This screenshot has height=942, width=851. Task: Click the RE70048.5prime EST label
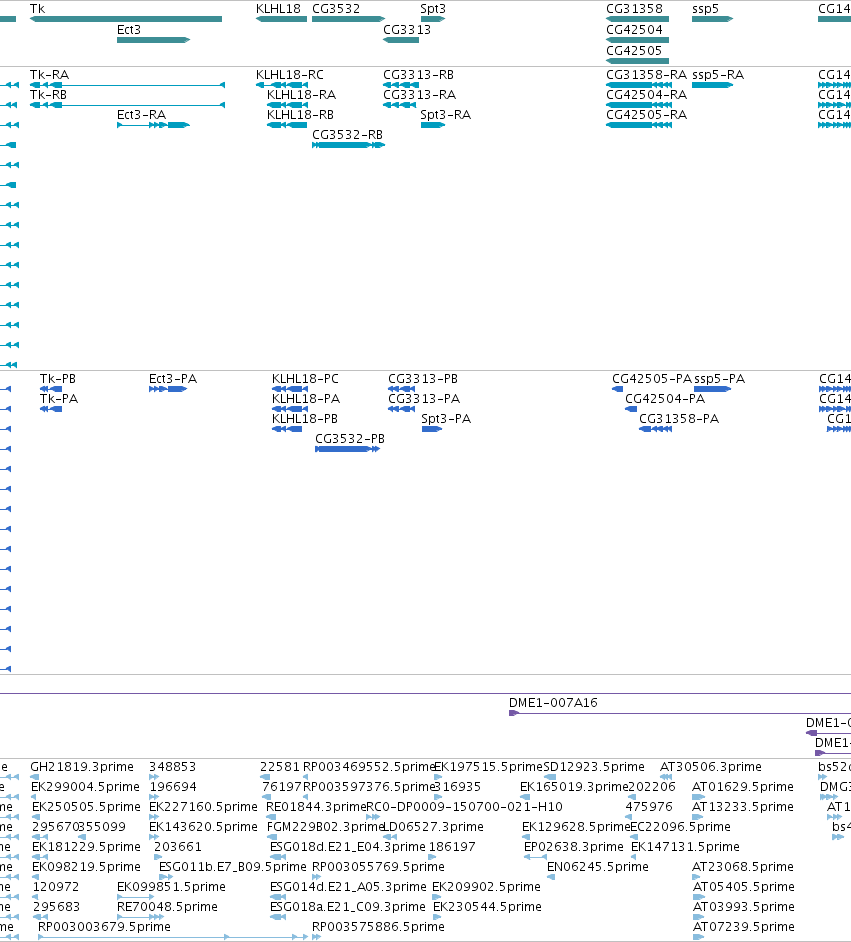(168, 907)
